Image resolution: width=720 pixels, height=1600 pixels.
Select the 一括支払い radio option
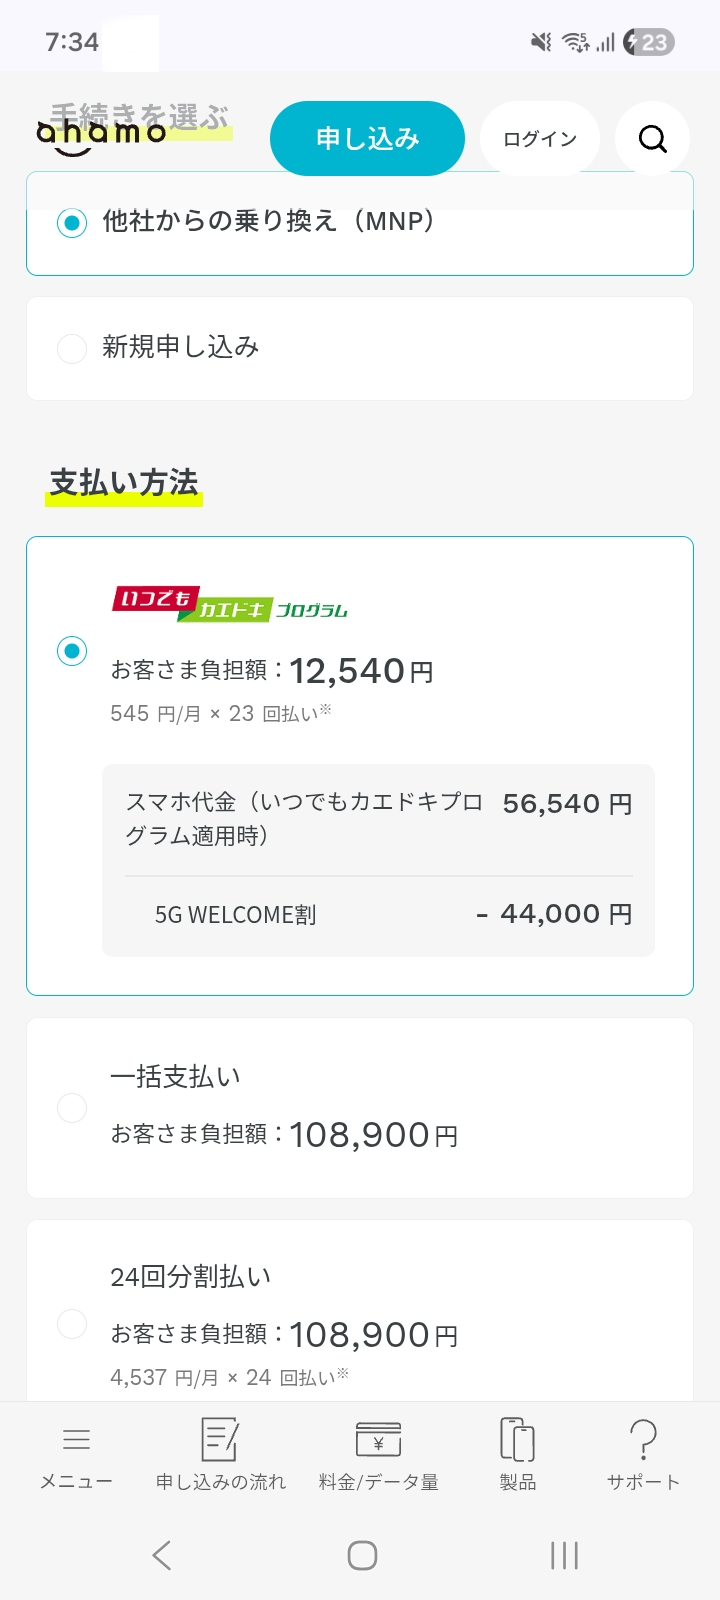coord(72,1108)
